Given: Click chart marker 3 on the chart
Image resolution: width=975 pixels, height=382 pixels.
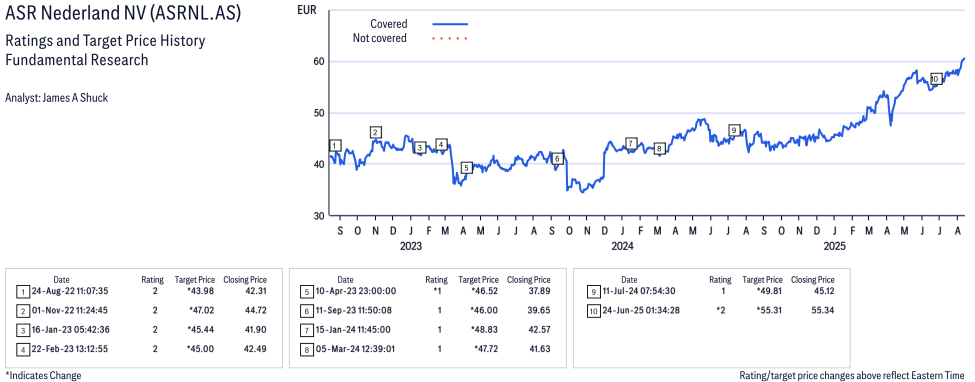Looking at the screenshot, I should tap(420, 147).
